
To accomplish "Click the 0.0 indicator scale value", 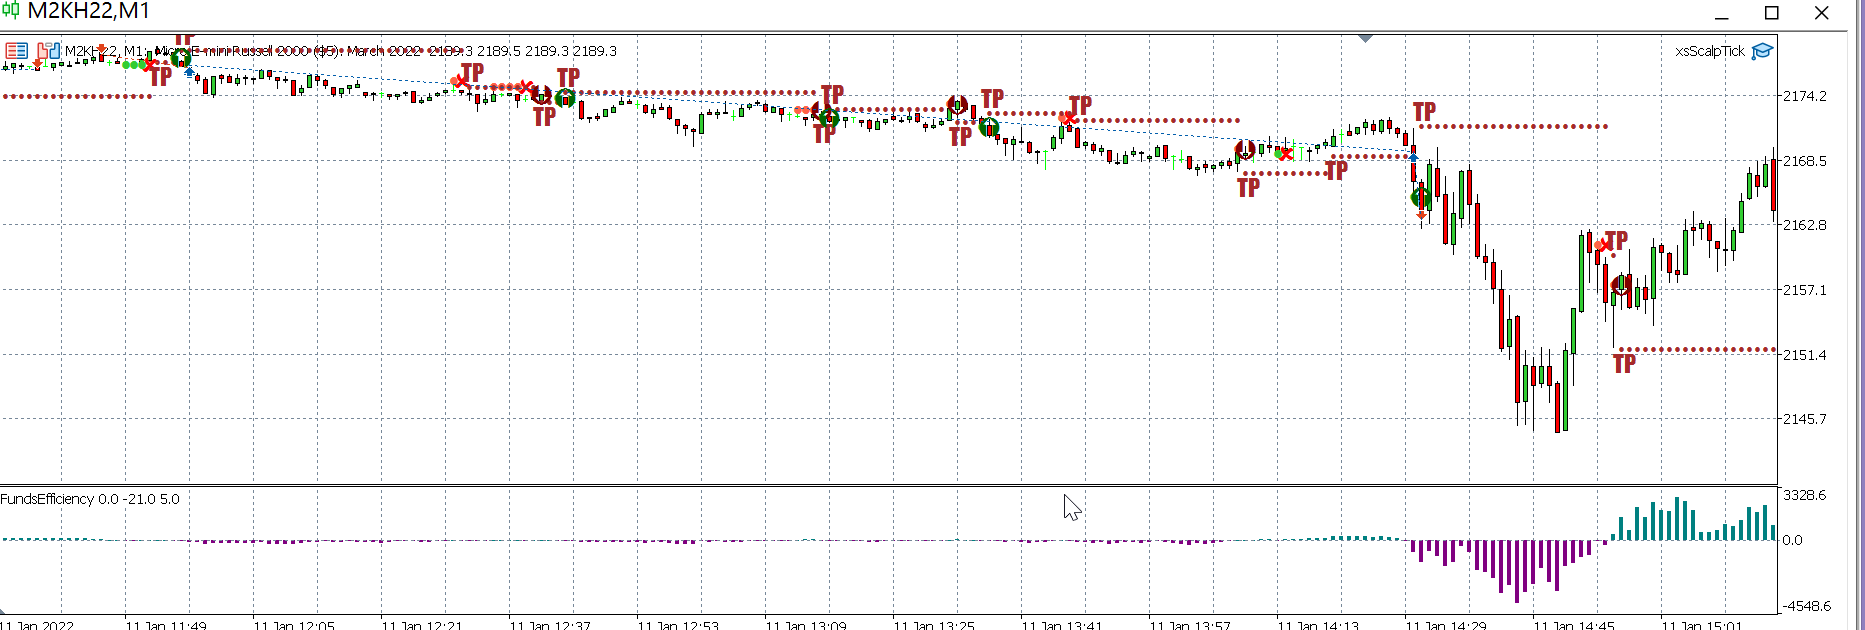I will pos(1793,540).
